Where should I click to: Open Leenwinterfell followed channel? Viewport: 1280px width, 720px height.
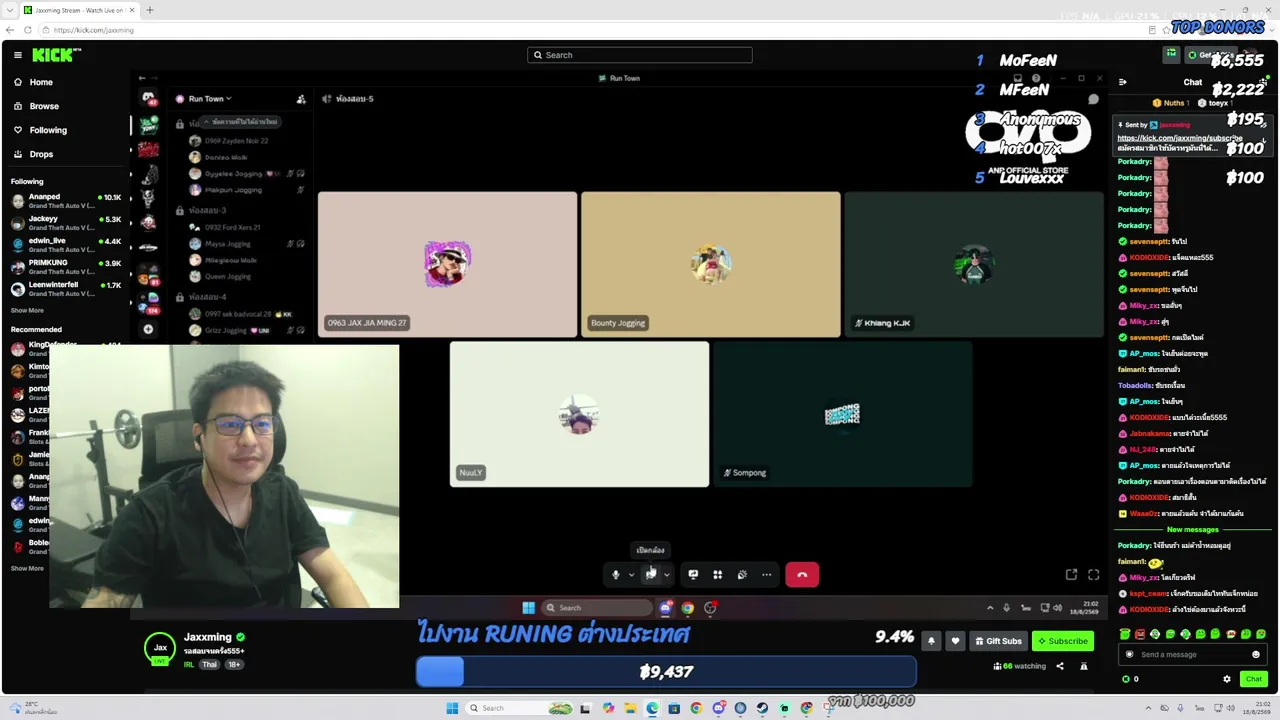click(x=66, y=288)
